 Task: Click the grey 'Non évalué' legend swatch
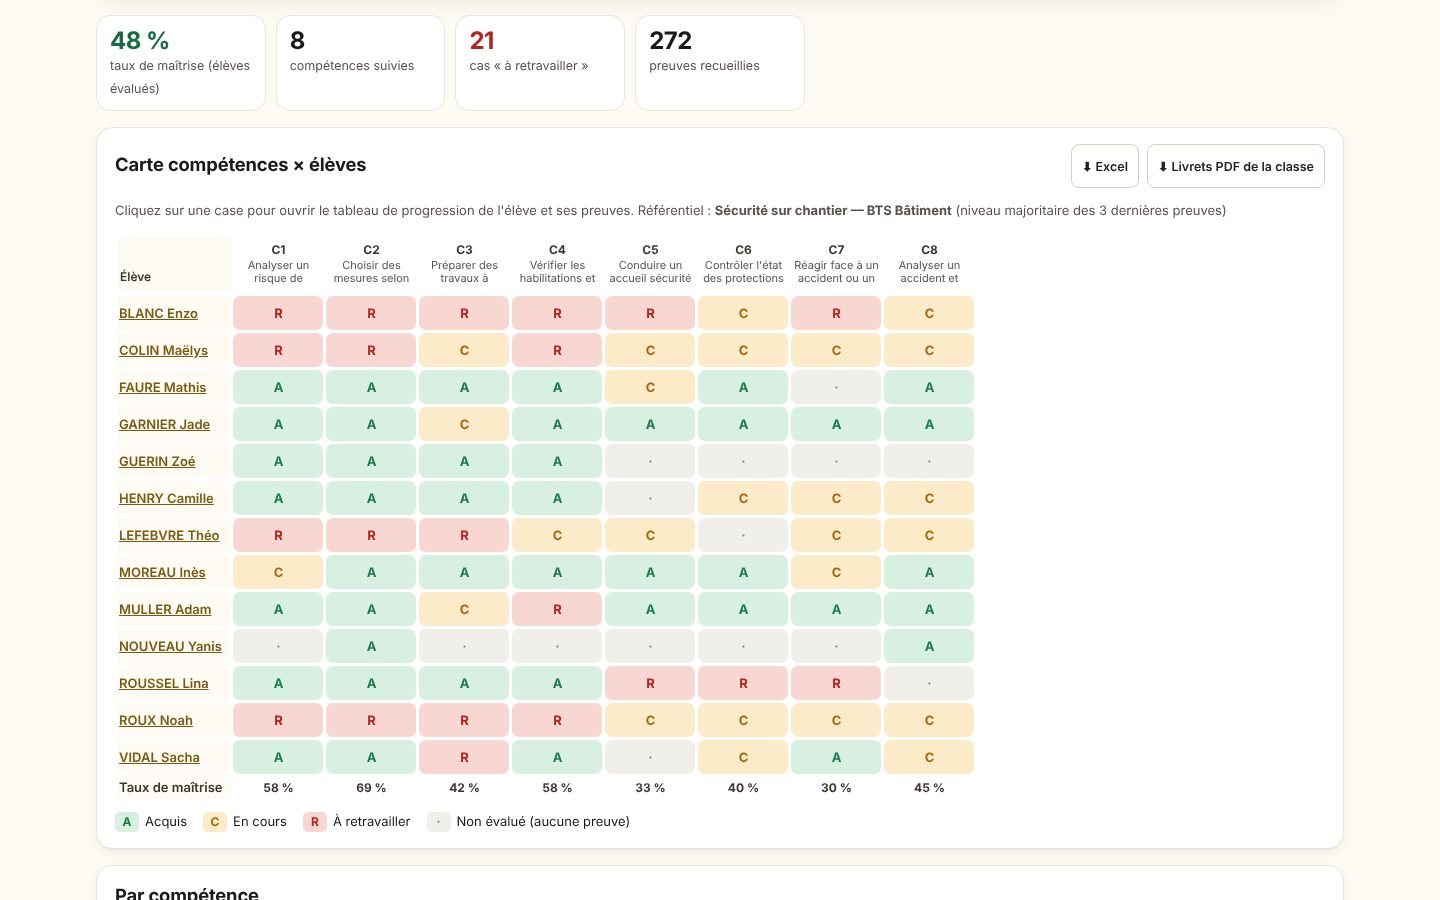click(439, 822)
